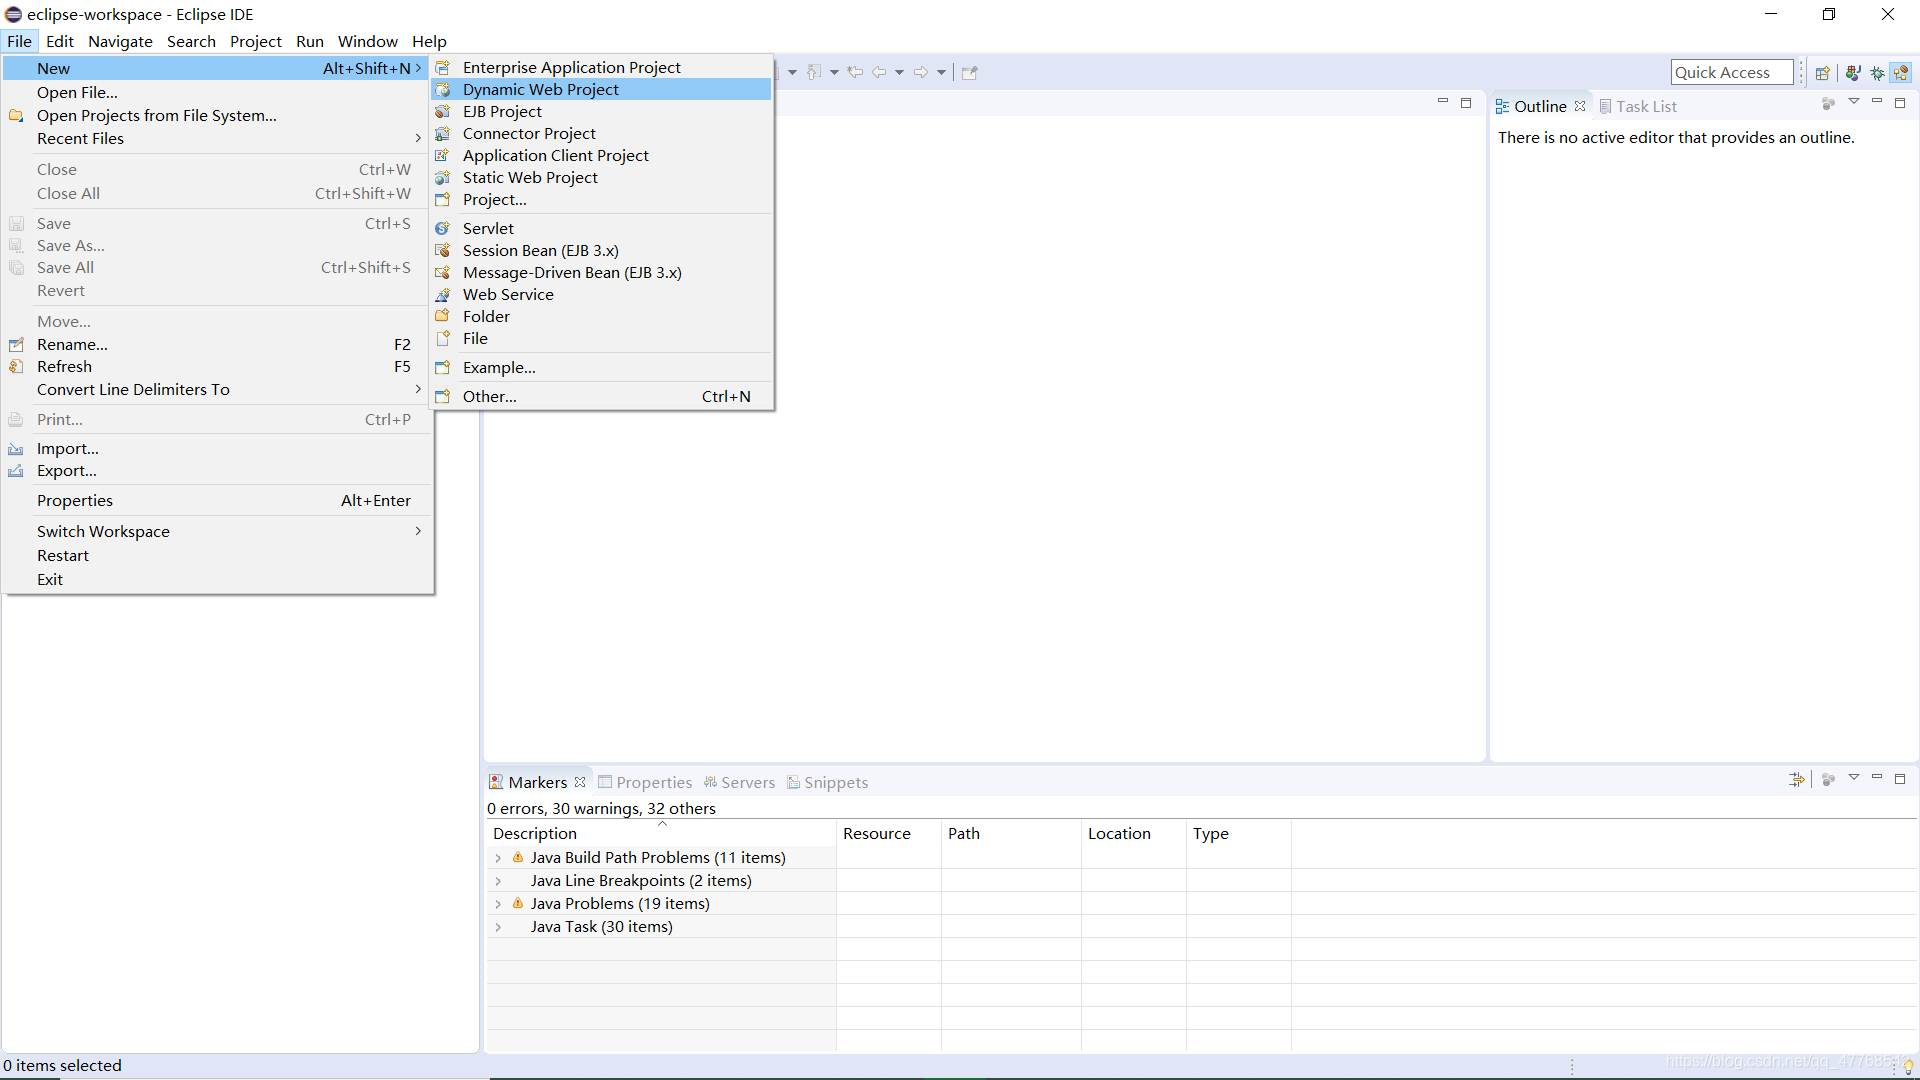This screenshot has height=1080, width=1920.
Task: Click the Quick Access search field
Action: point(1730,73)
